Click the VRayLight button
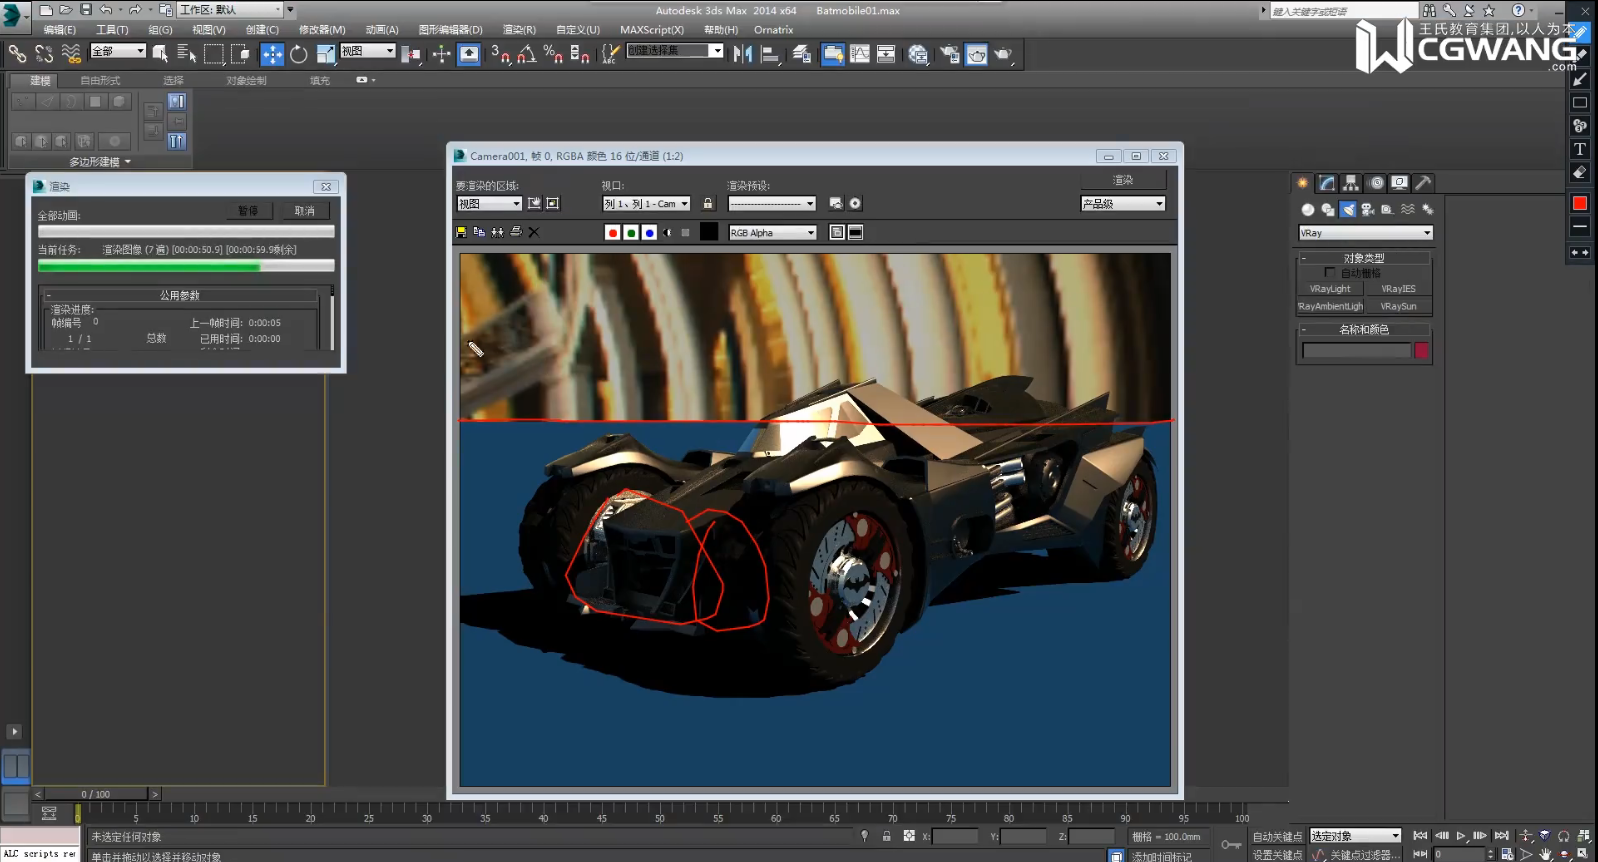Viewport: 1598px width, 862px height. 1330,289
